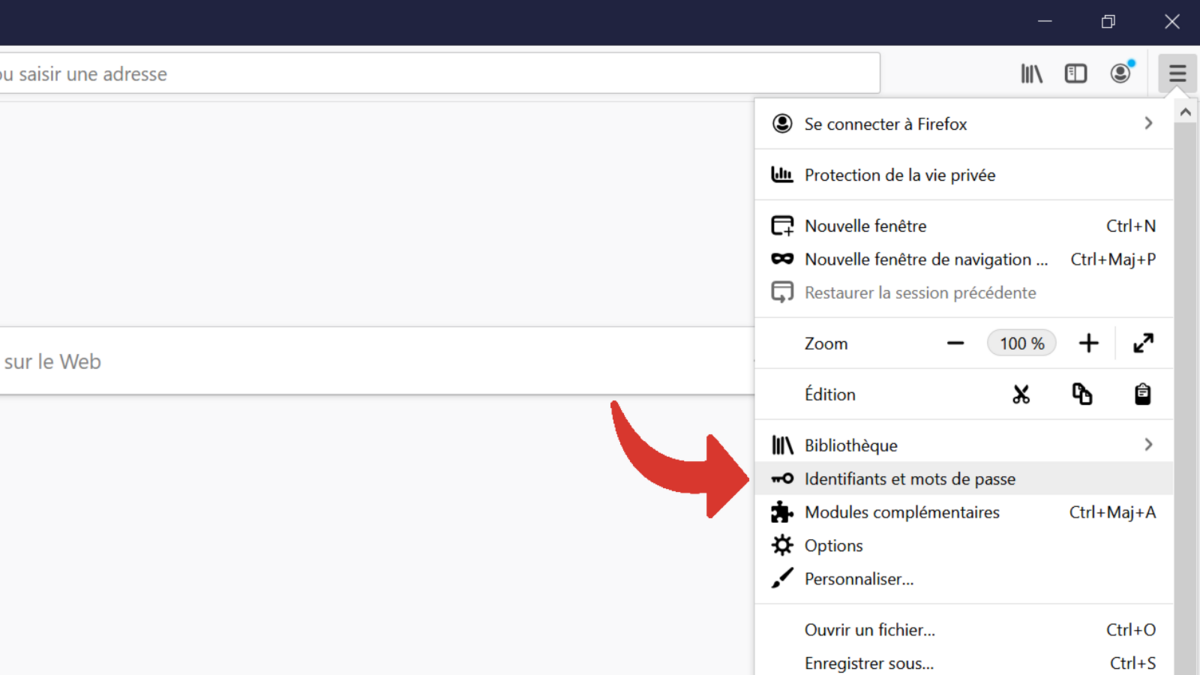Image resolution: width=1200 pixels, height=675 pixels.
Task: Click the Ctrl+N shortcut text
Action: click(x=1131, y=226)
